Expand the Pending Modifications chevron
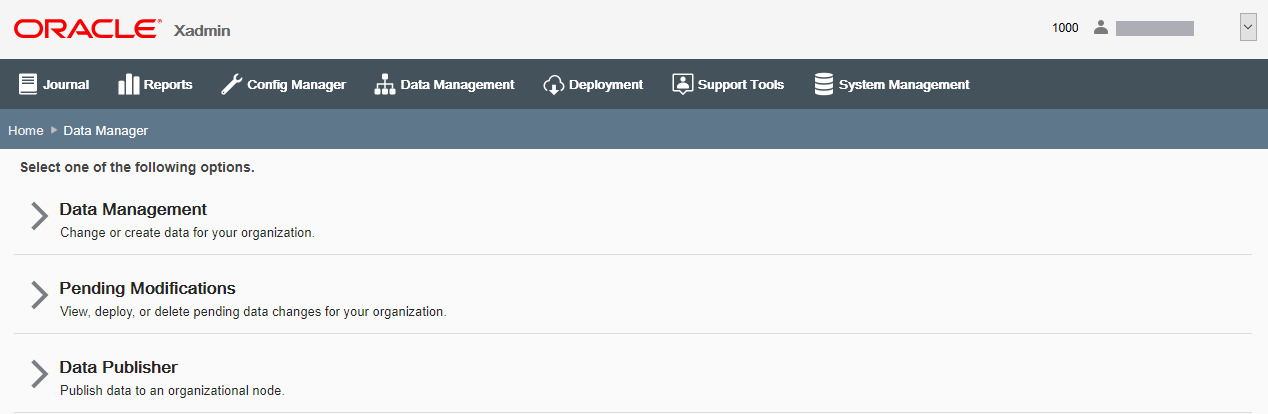Screen dimensions: 1268x414 (x=39, y=295)
